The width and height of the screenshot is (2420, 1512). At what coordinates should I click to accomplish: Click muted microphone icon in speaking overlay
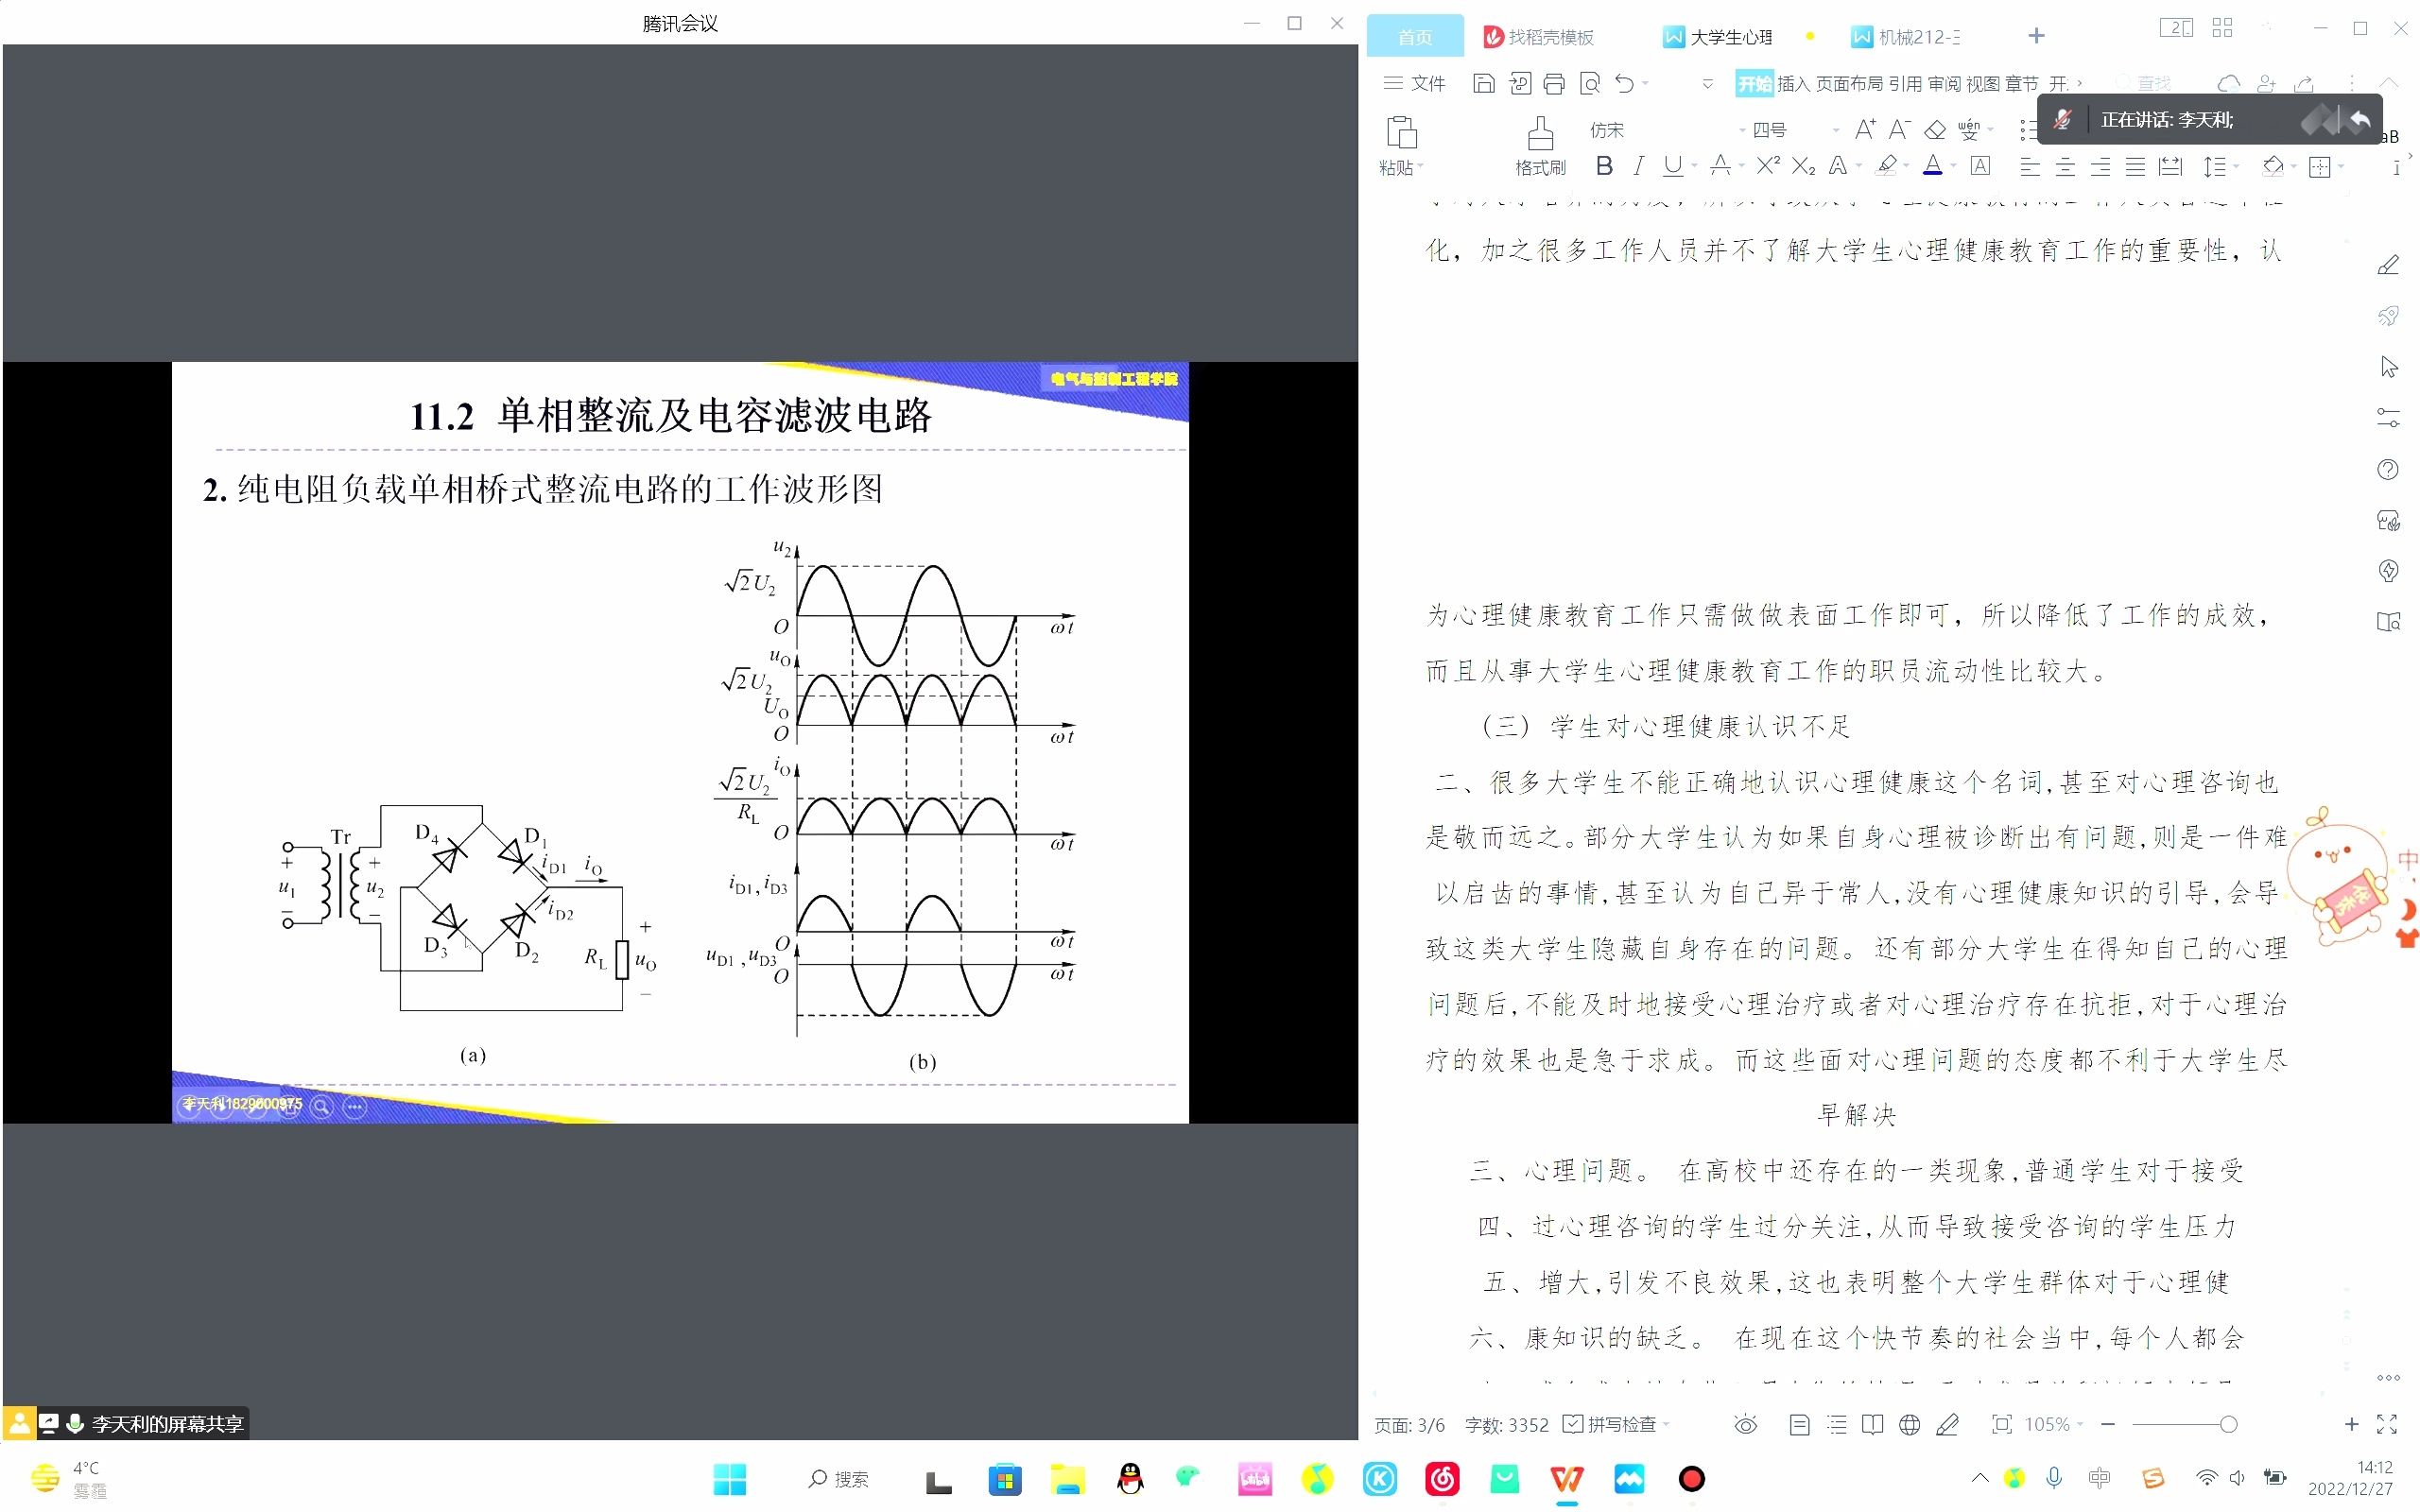pyautogui.click(x=2062, y=120)
